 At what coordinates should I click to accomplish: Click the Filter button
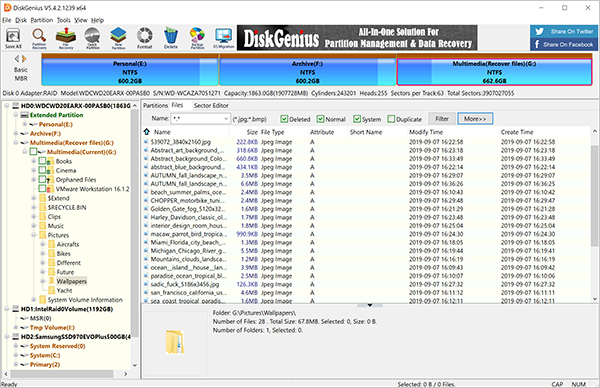pos(442,119)
